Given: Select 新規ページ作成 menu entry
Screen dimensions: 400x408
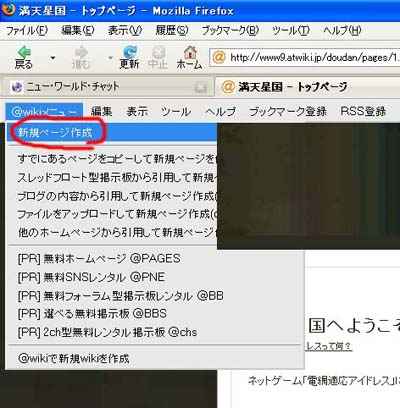Looking at the screenshot, I should pos(112,133).
